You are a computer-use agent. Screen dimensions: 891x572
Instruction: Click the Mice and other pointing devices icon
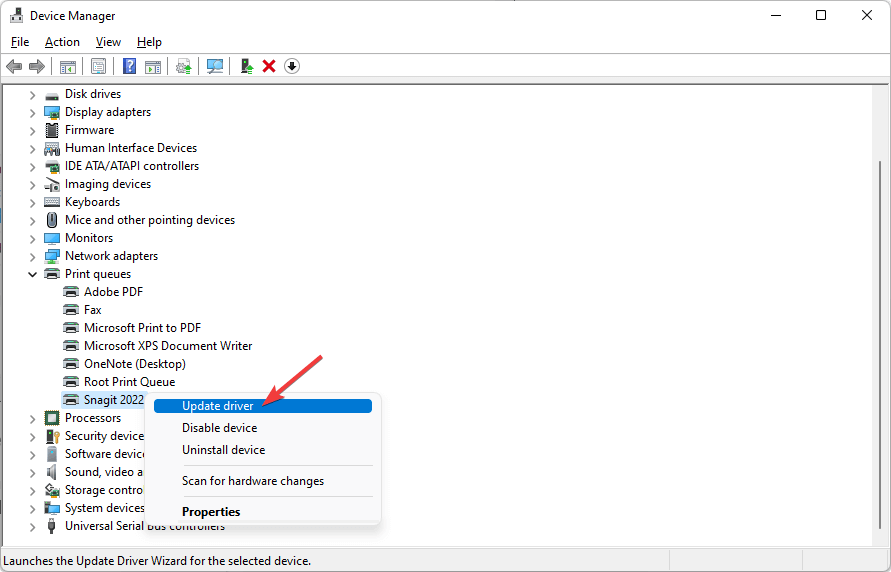[52, 220]
